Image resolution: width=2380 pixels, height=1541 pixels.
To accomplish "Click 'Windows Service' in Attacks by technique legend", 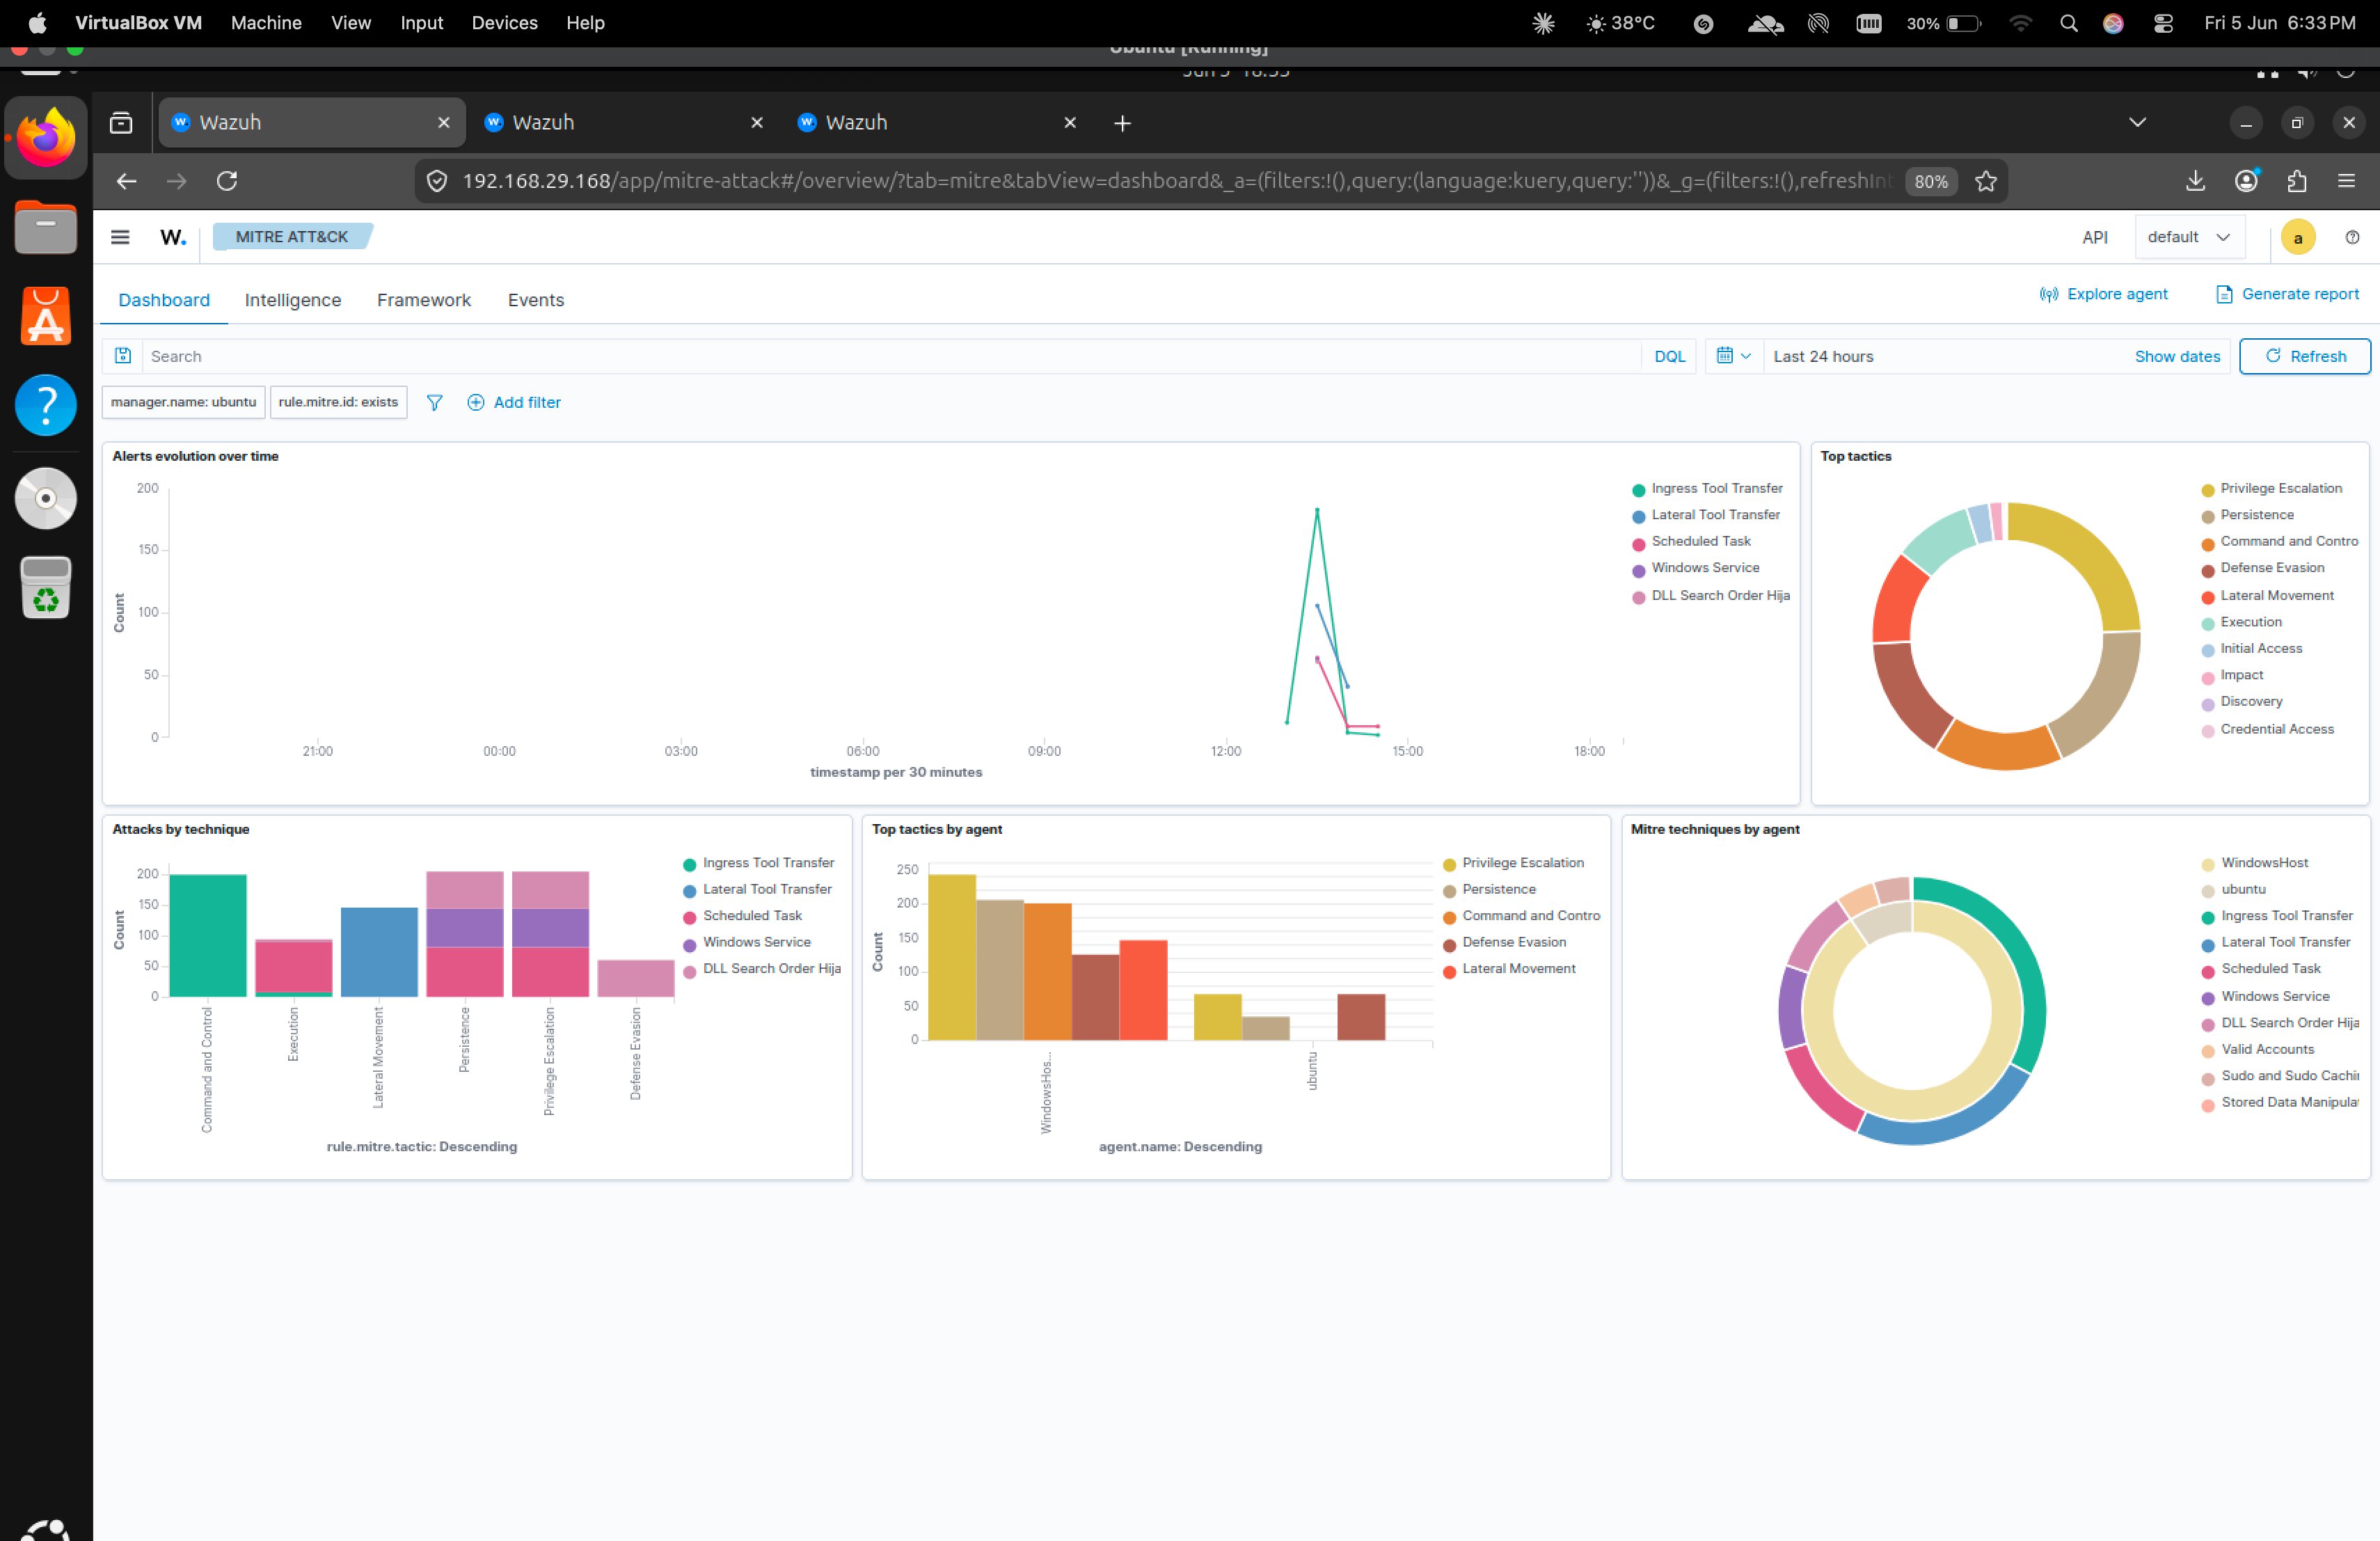I will click(756, 942).
